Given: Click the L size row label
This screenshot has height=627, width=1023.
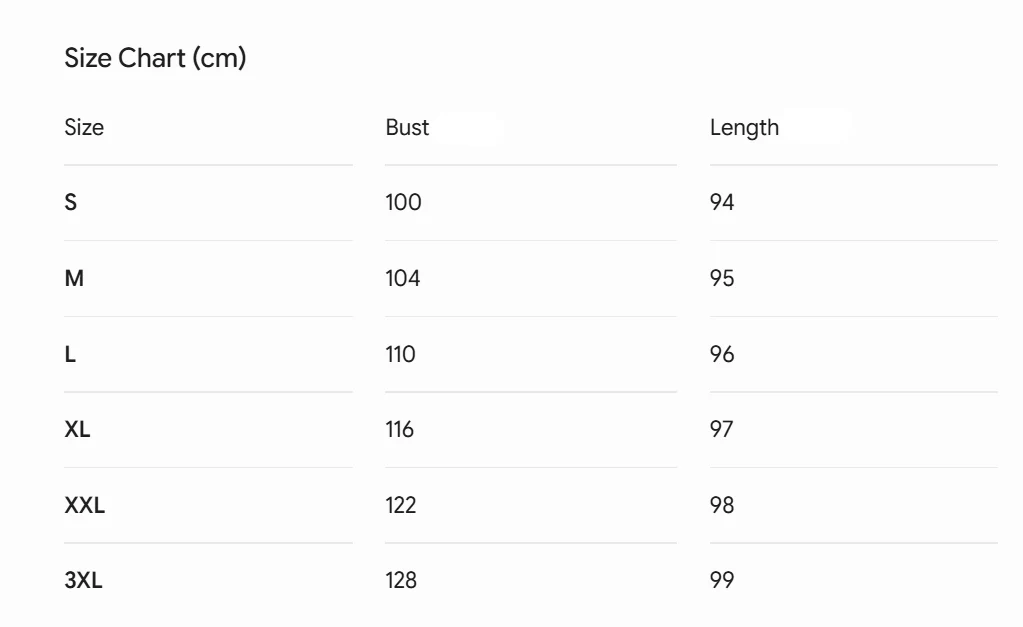Looking at the screenshot, I should [70, 354].
